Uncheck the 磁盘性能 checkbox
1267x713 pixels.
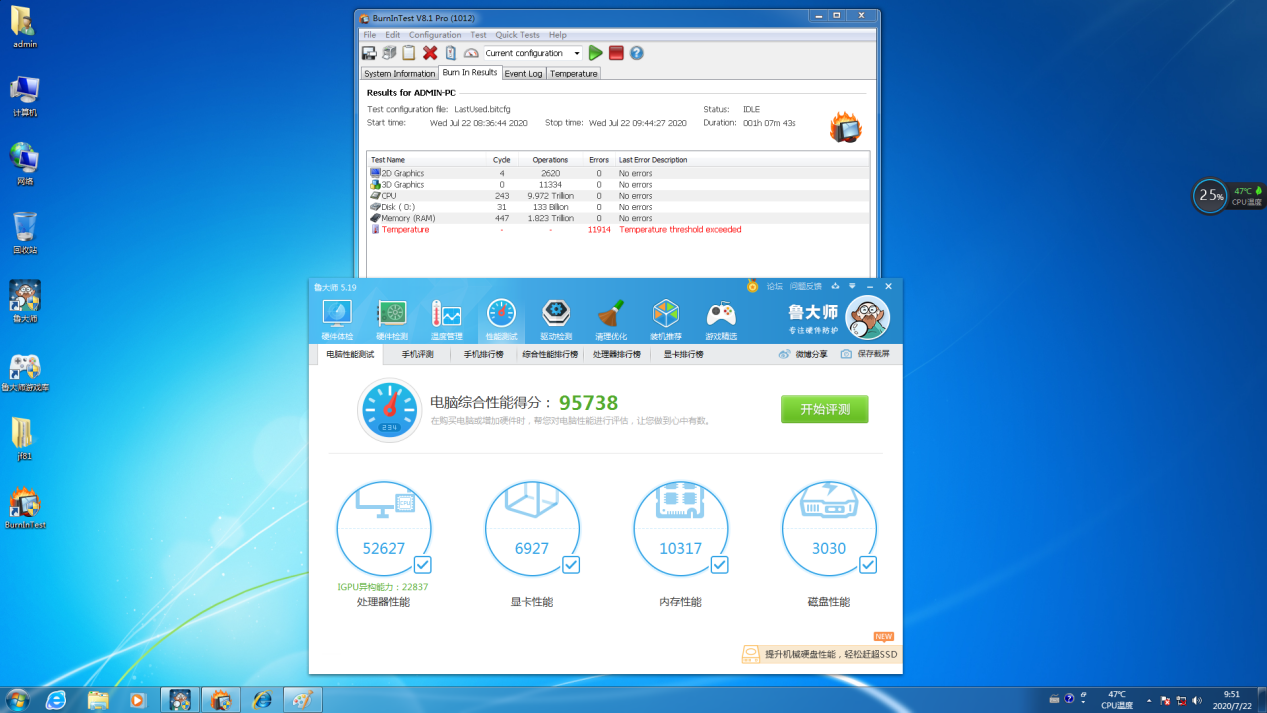click(x=868, y=565)
